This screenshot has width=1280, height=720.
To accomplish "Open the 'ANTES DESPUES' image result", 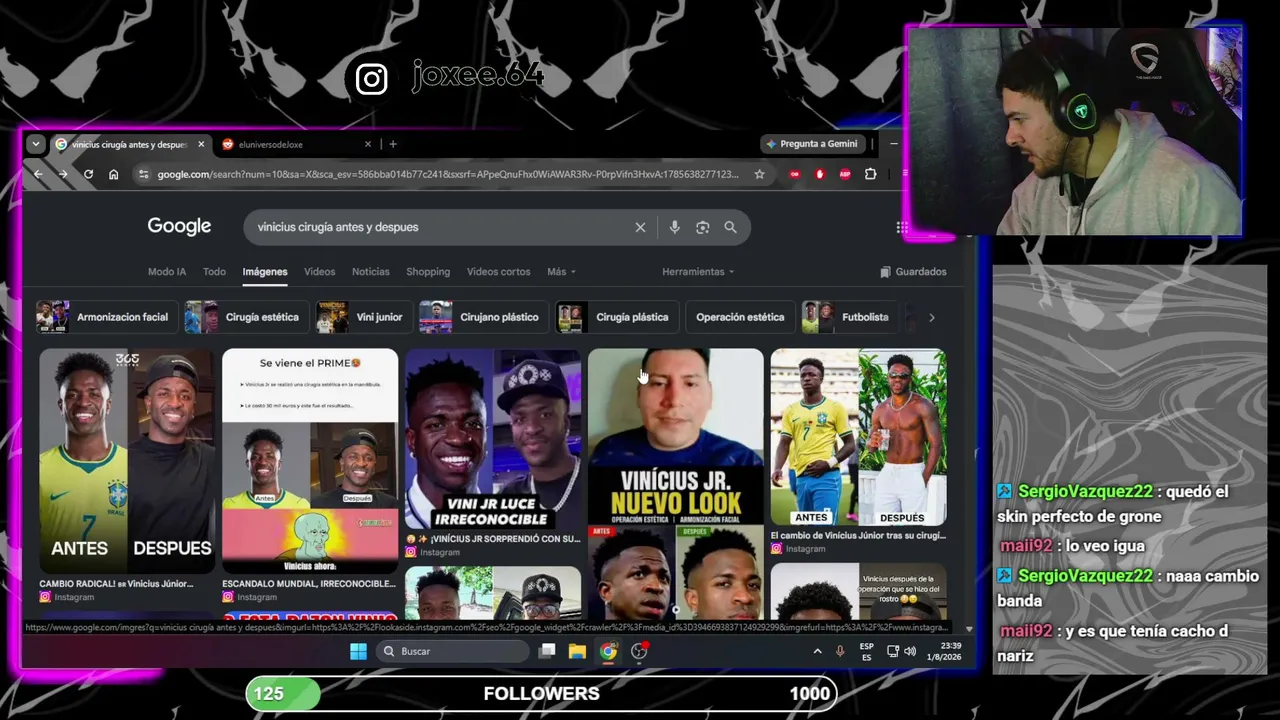I will tap(127, 461).
